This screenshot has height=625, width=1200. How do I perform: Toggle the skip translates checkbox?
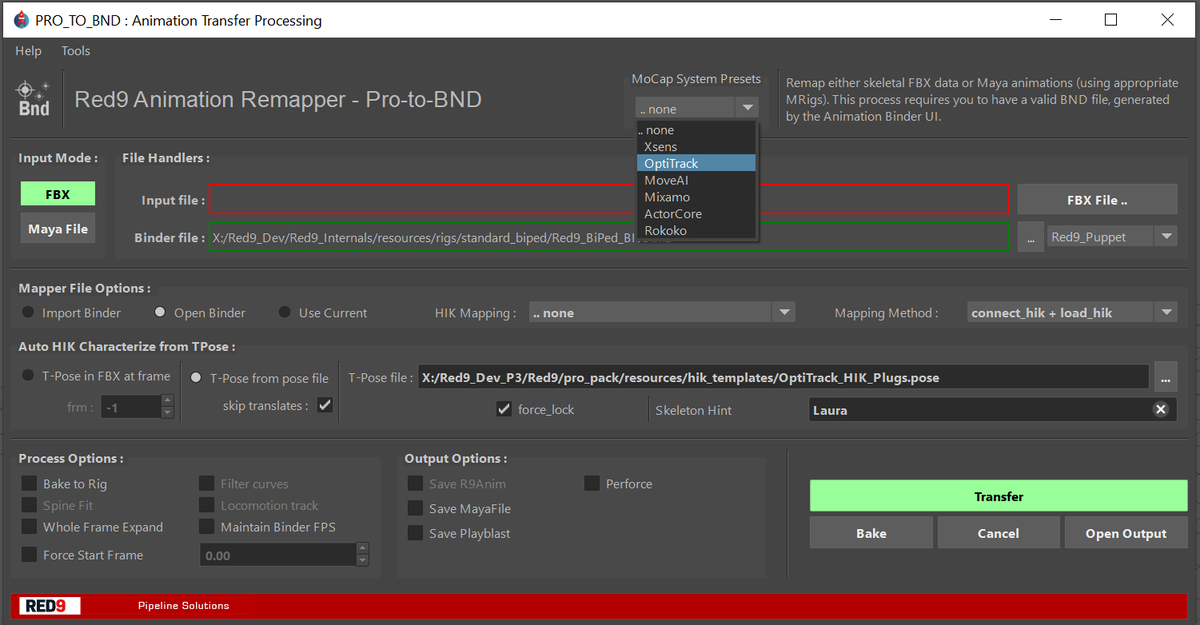[x=324, y=405]
